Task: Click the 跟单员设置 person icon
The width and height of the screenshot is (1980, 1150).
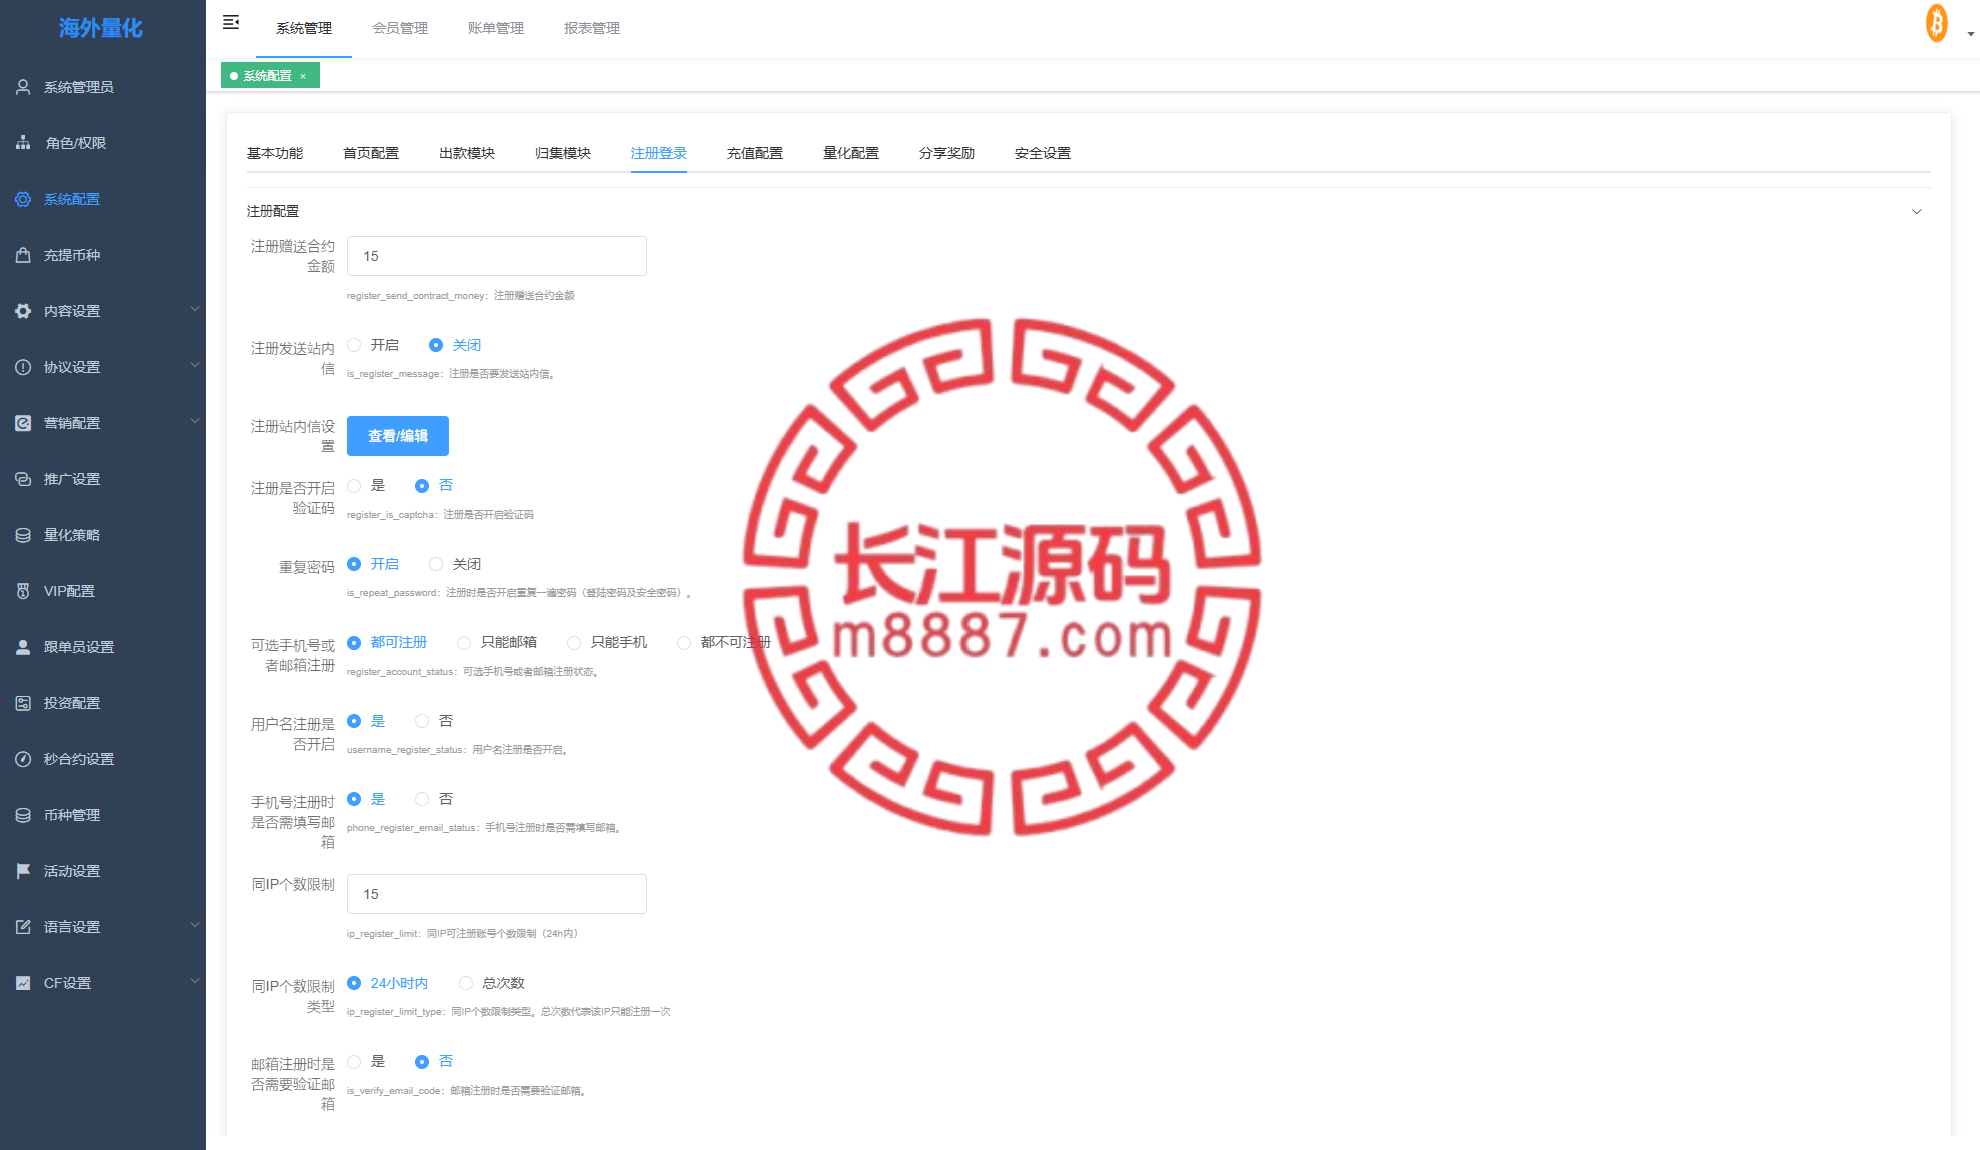Action: coord(23,647)
